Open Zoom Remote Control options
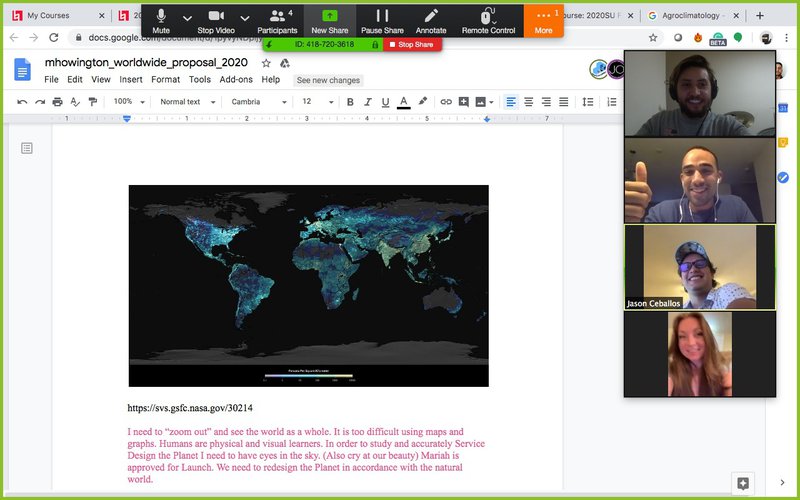The height and width of the screenshot is (500, 800). coord(488,20)
